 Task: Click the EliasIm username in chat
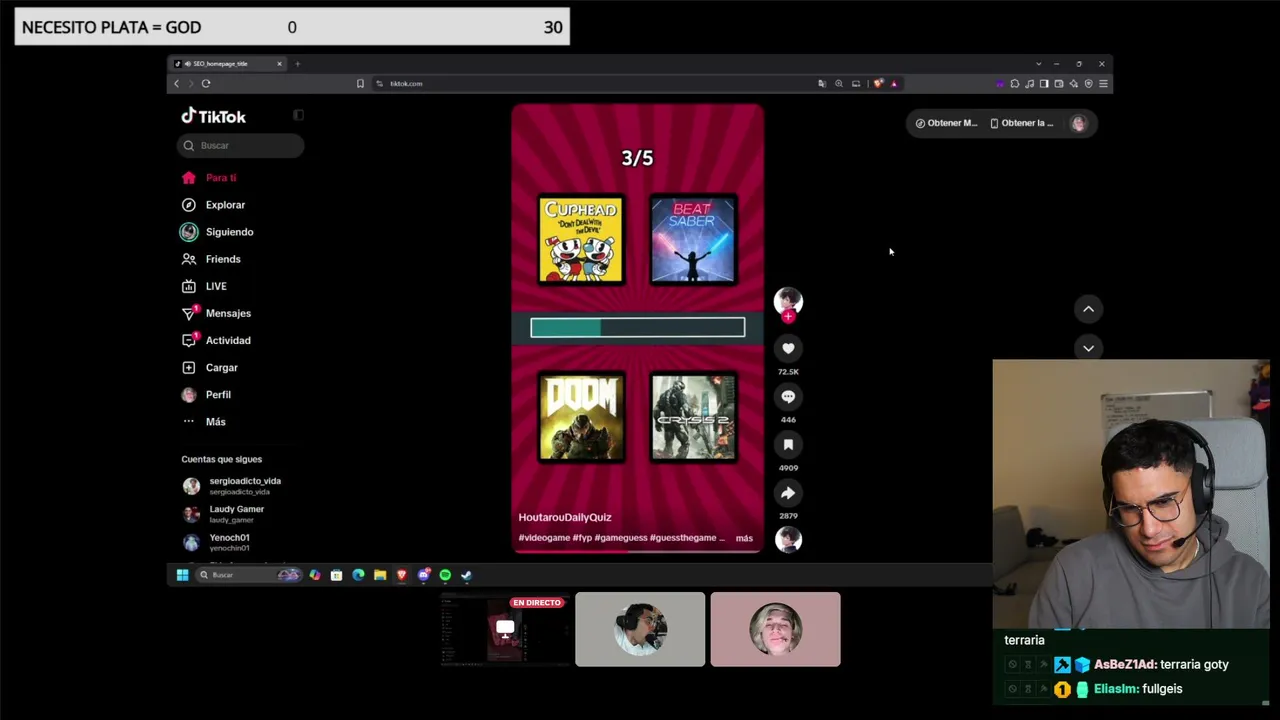(x=1116, y=689)
